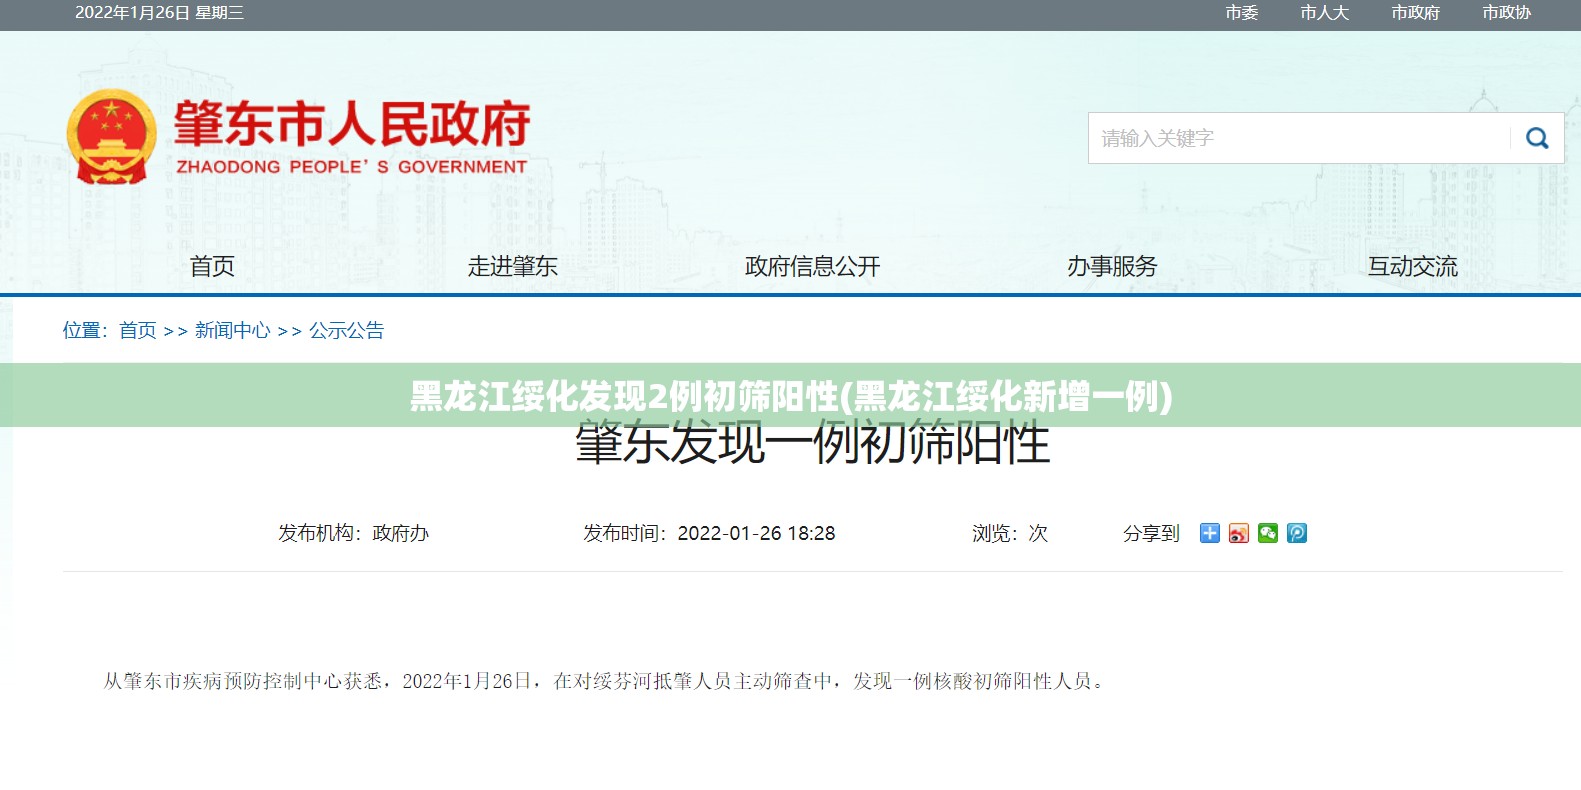Click the 新闻中心 breadcrumb link
This screenshot has width=1581, height=790.
point(232,330)
